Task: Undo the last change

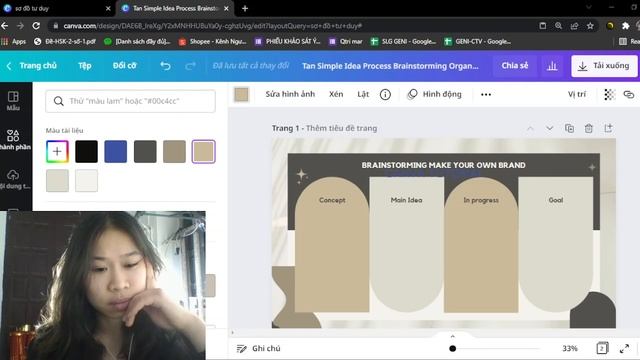Action: 165,66
